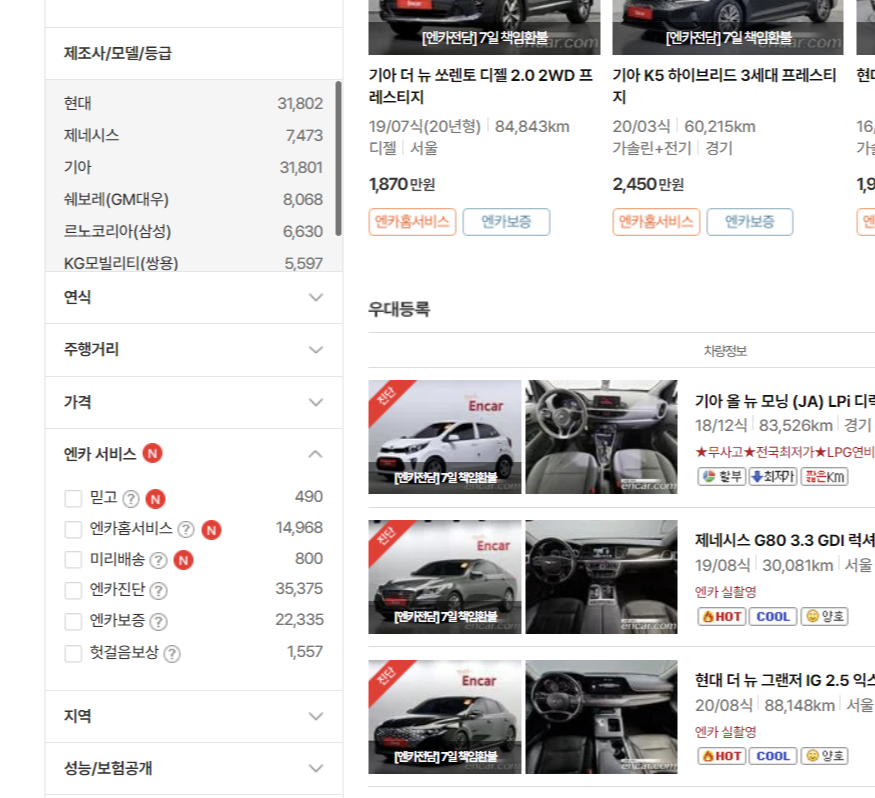Check the 헛걸음보상 filter checkbox
Screen dimensions: 875x798
click(73, 653)
